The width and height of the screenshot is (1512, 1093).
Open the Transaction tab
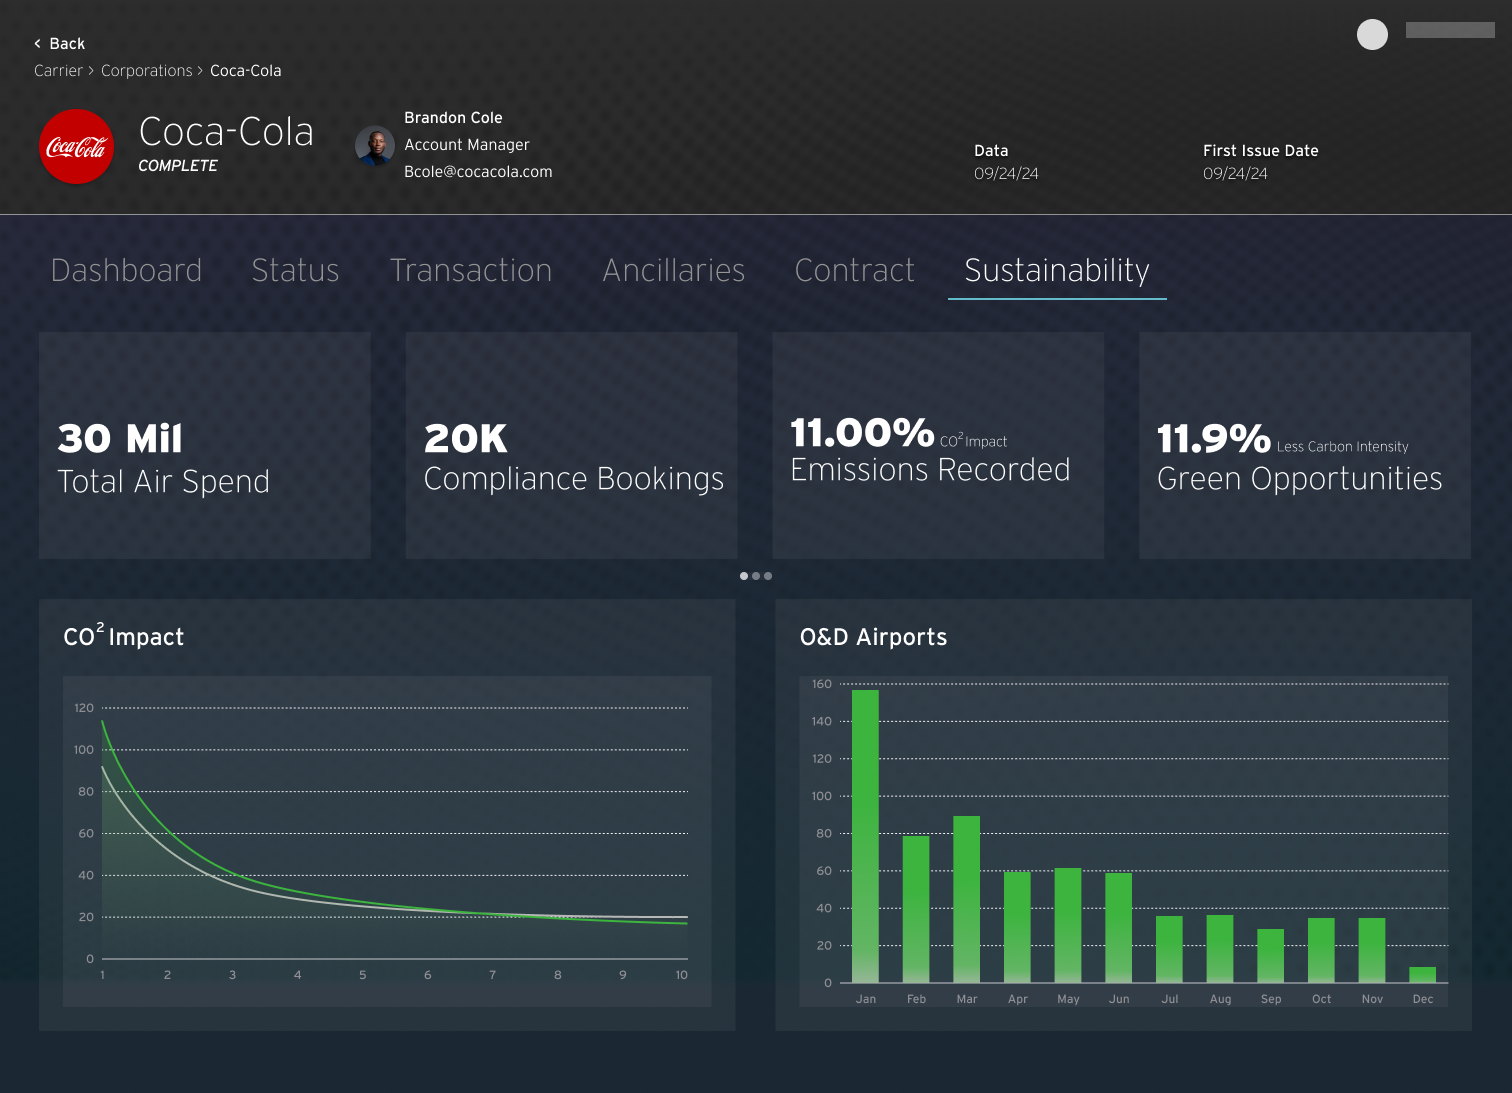[471, 270]
